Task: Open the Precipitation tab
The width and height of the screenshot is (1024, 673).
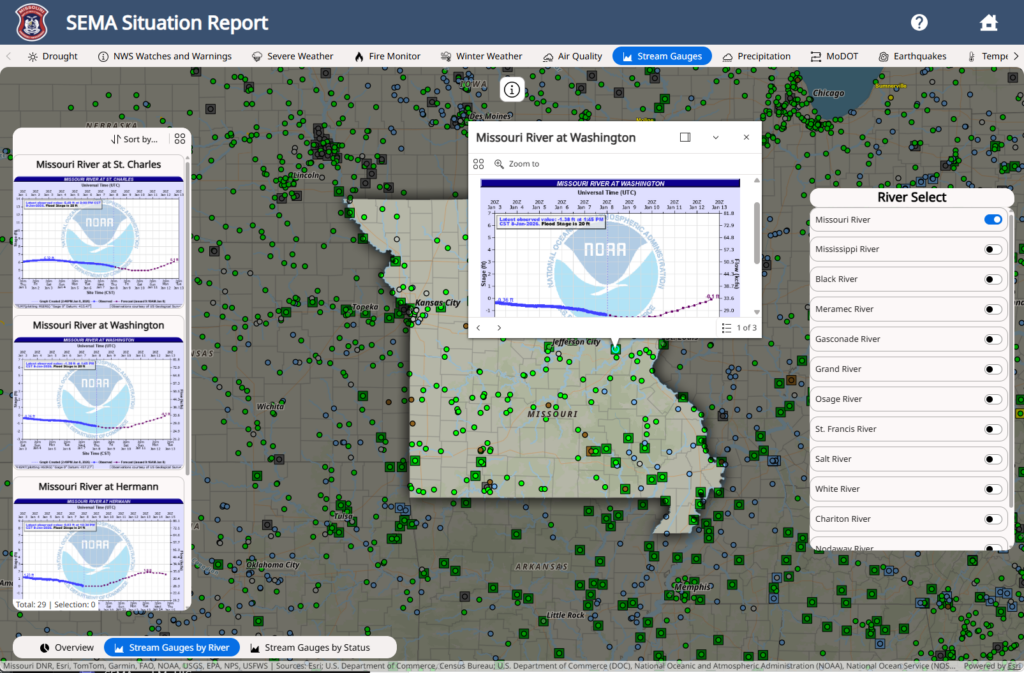Action: 756,56
